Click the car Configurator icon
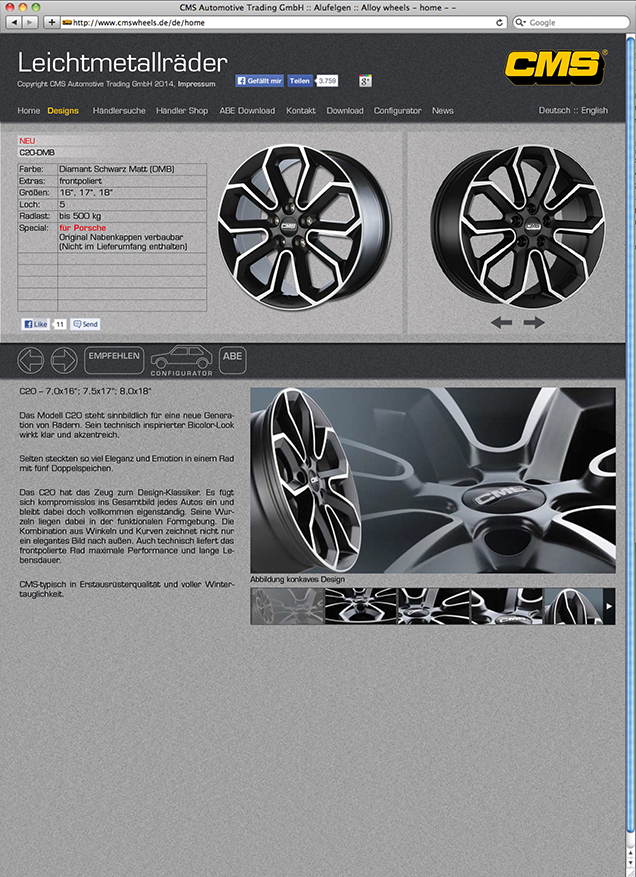The height and width of the screenshot is (877, 636). (x=181, y=360)
